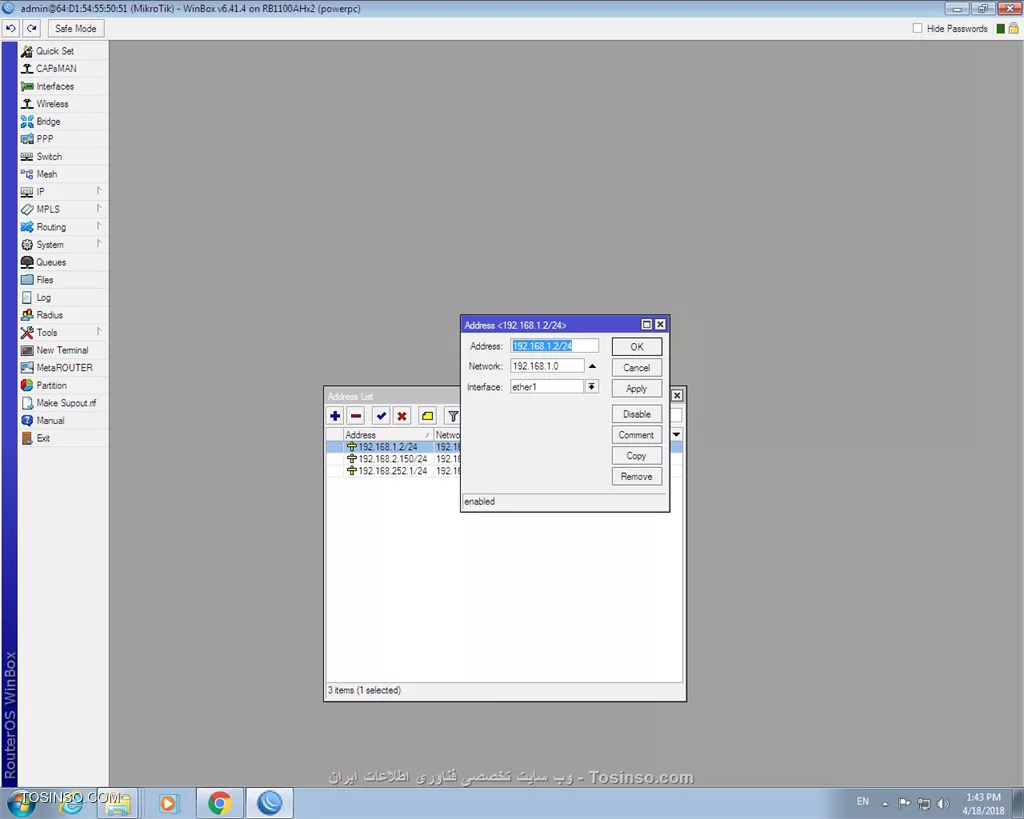Click the Partition pie icon

(x=27, y=385)
